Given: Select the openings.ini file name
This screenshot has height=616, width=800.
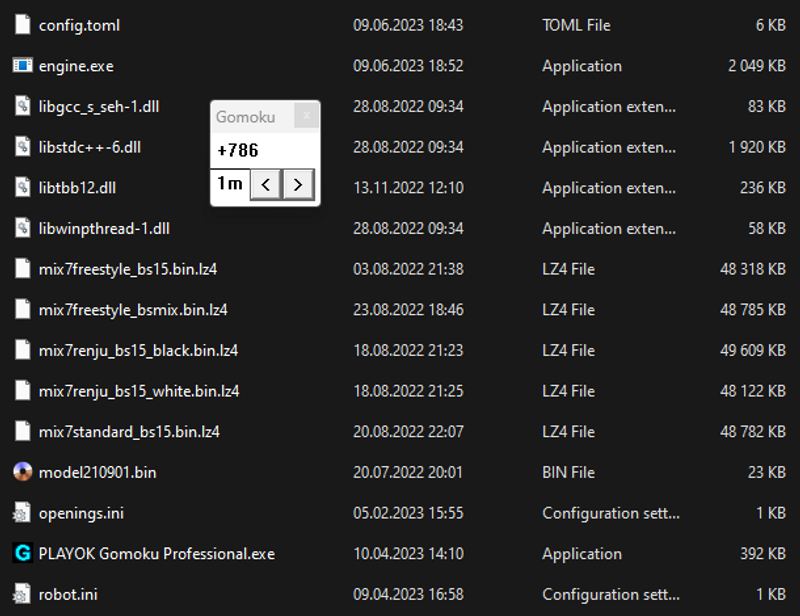Looking at the screenshot, I should click(x=81, y=513).
